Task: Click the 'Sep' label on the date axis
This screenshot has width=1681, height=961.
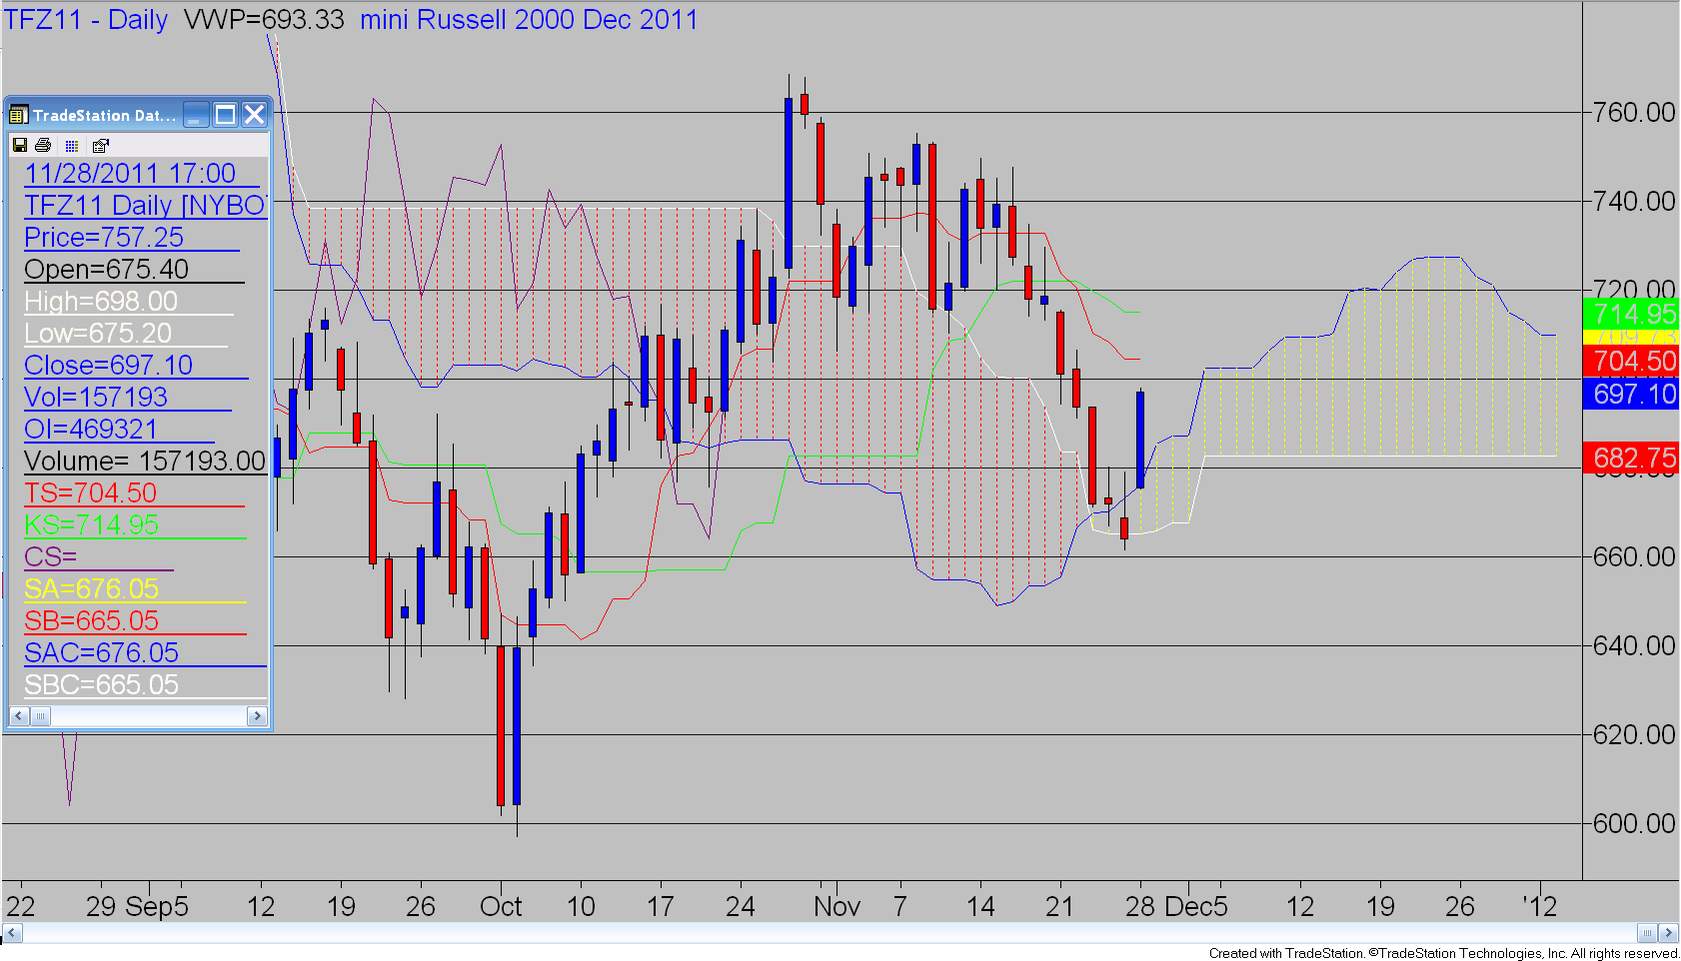Action: 150,907
